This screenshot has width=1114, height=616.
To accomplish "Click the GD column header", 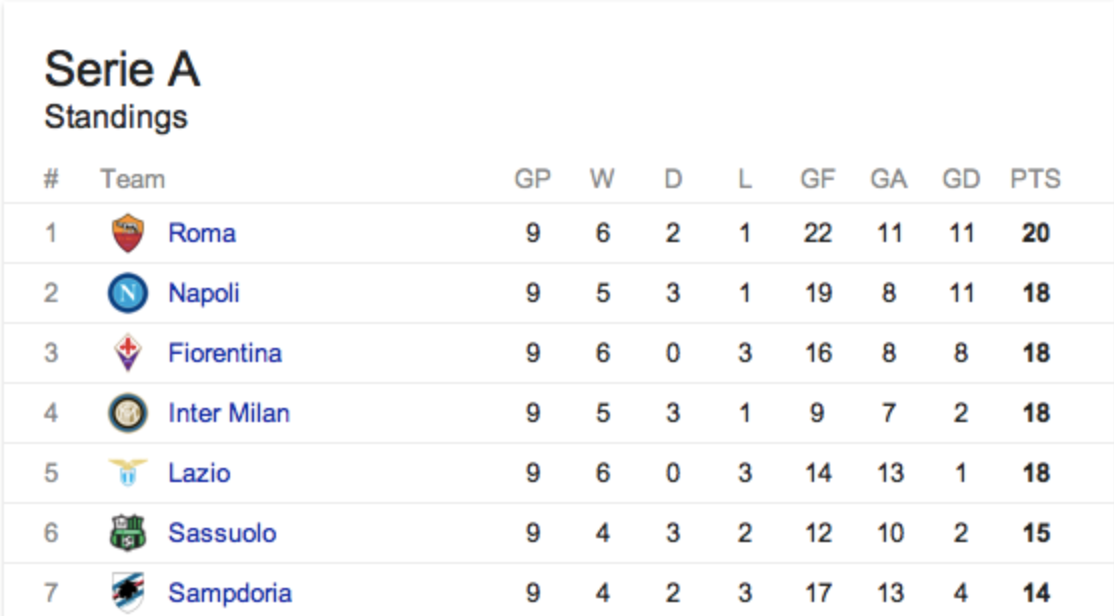I will 961,179.
